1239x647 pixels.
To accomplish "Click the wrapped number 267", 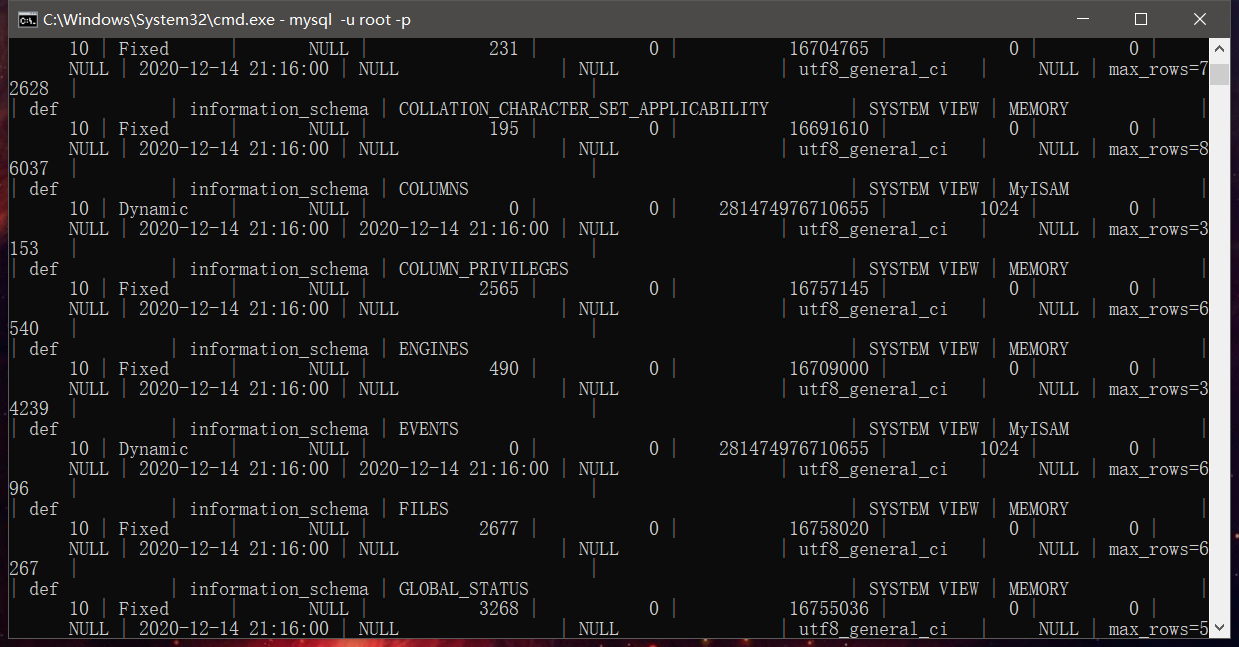I will (x=24, y=569).
